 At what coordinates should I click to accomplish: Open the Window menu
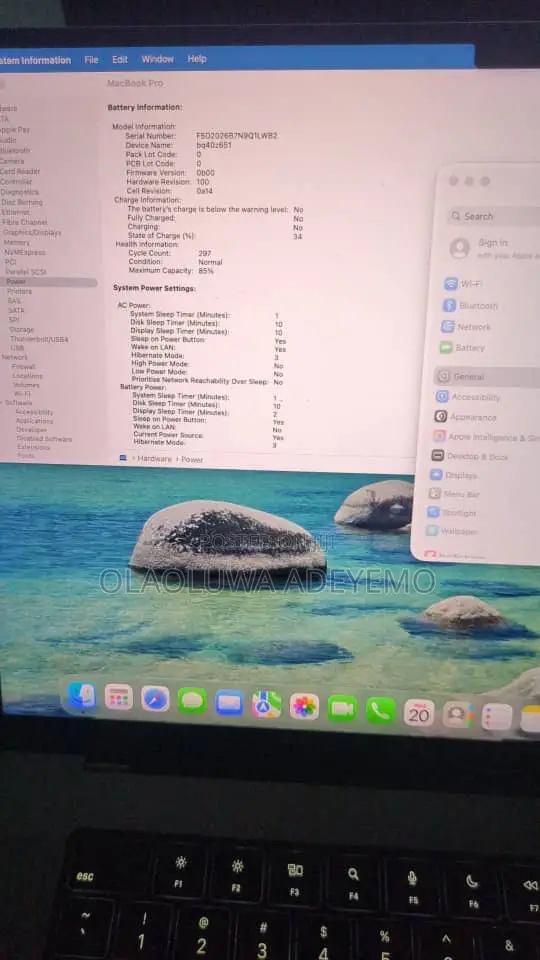pyautogui.click(x=158, y=59)
